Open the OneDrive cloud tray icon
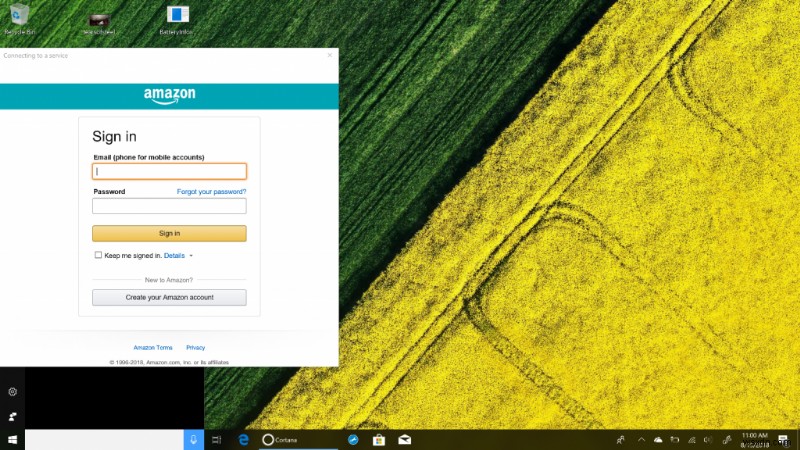 click(658, 440)
